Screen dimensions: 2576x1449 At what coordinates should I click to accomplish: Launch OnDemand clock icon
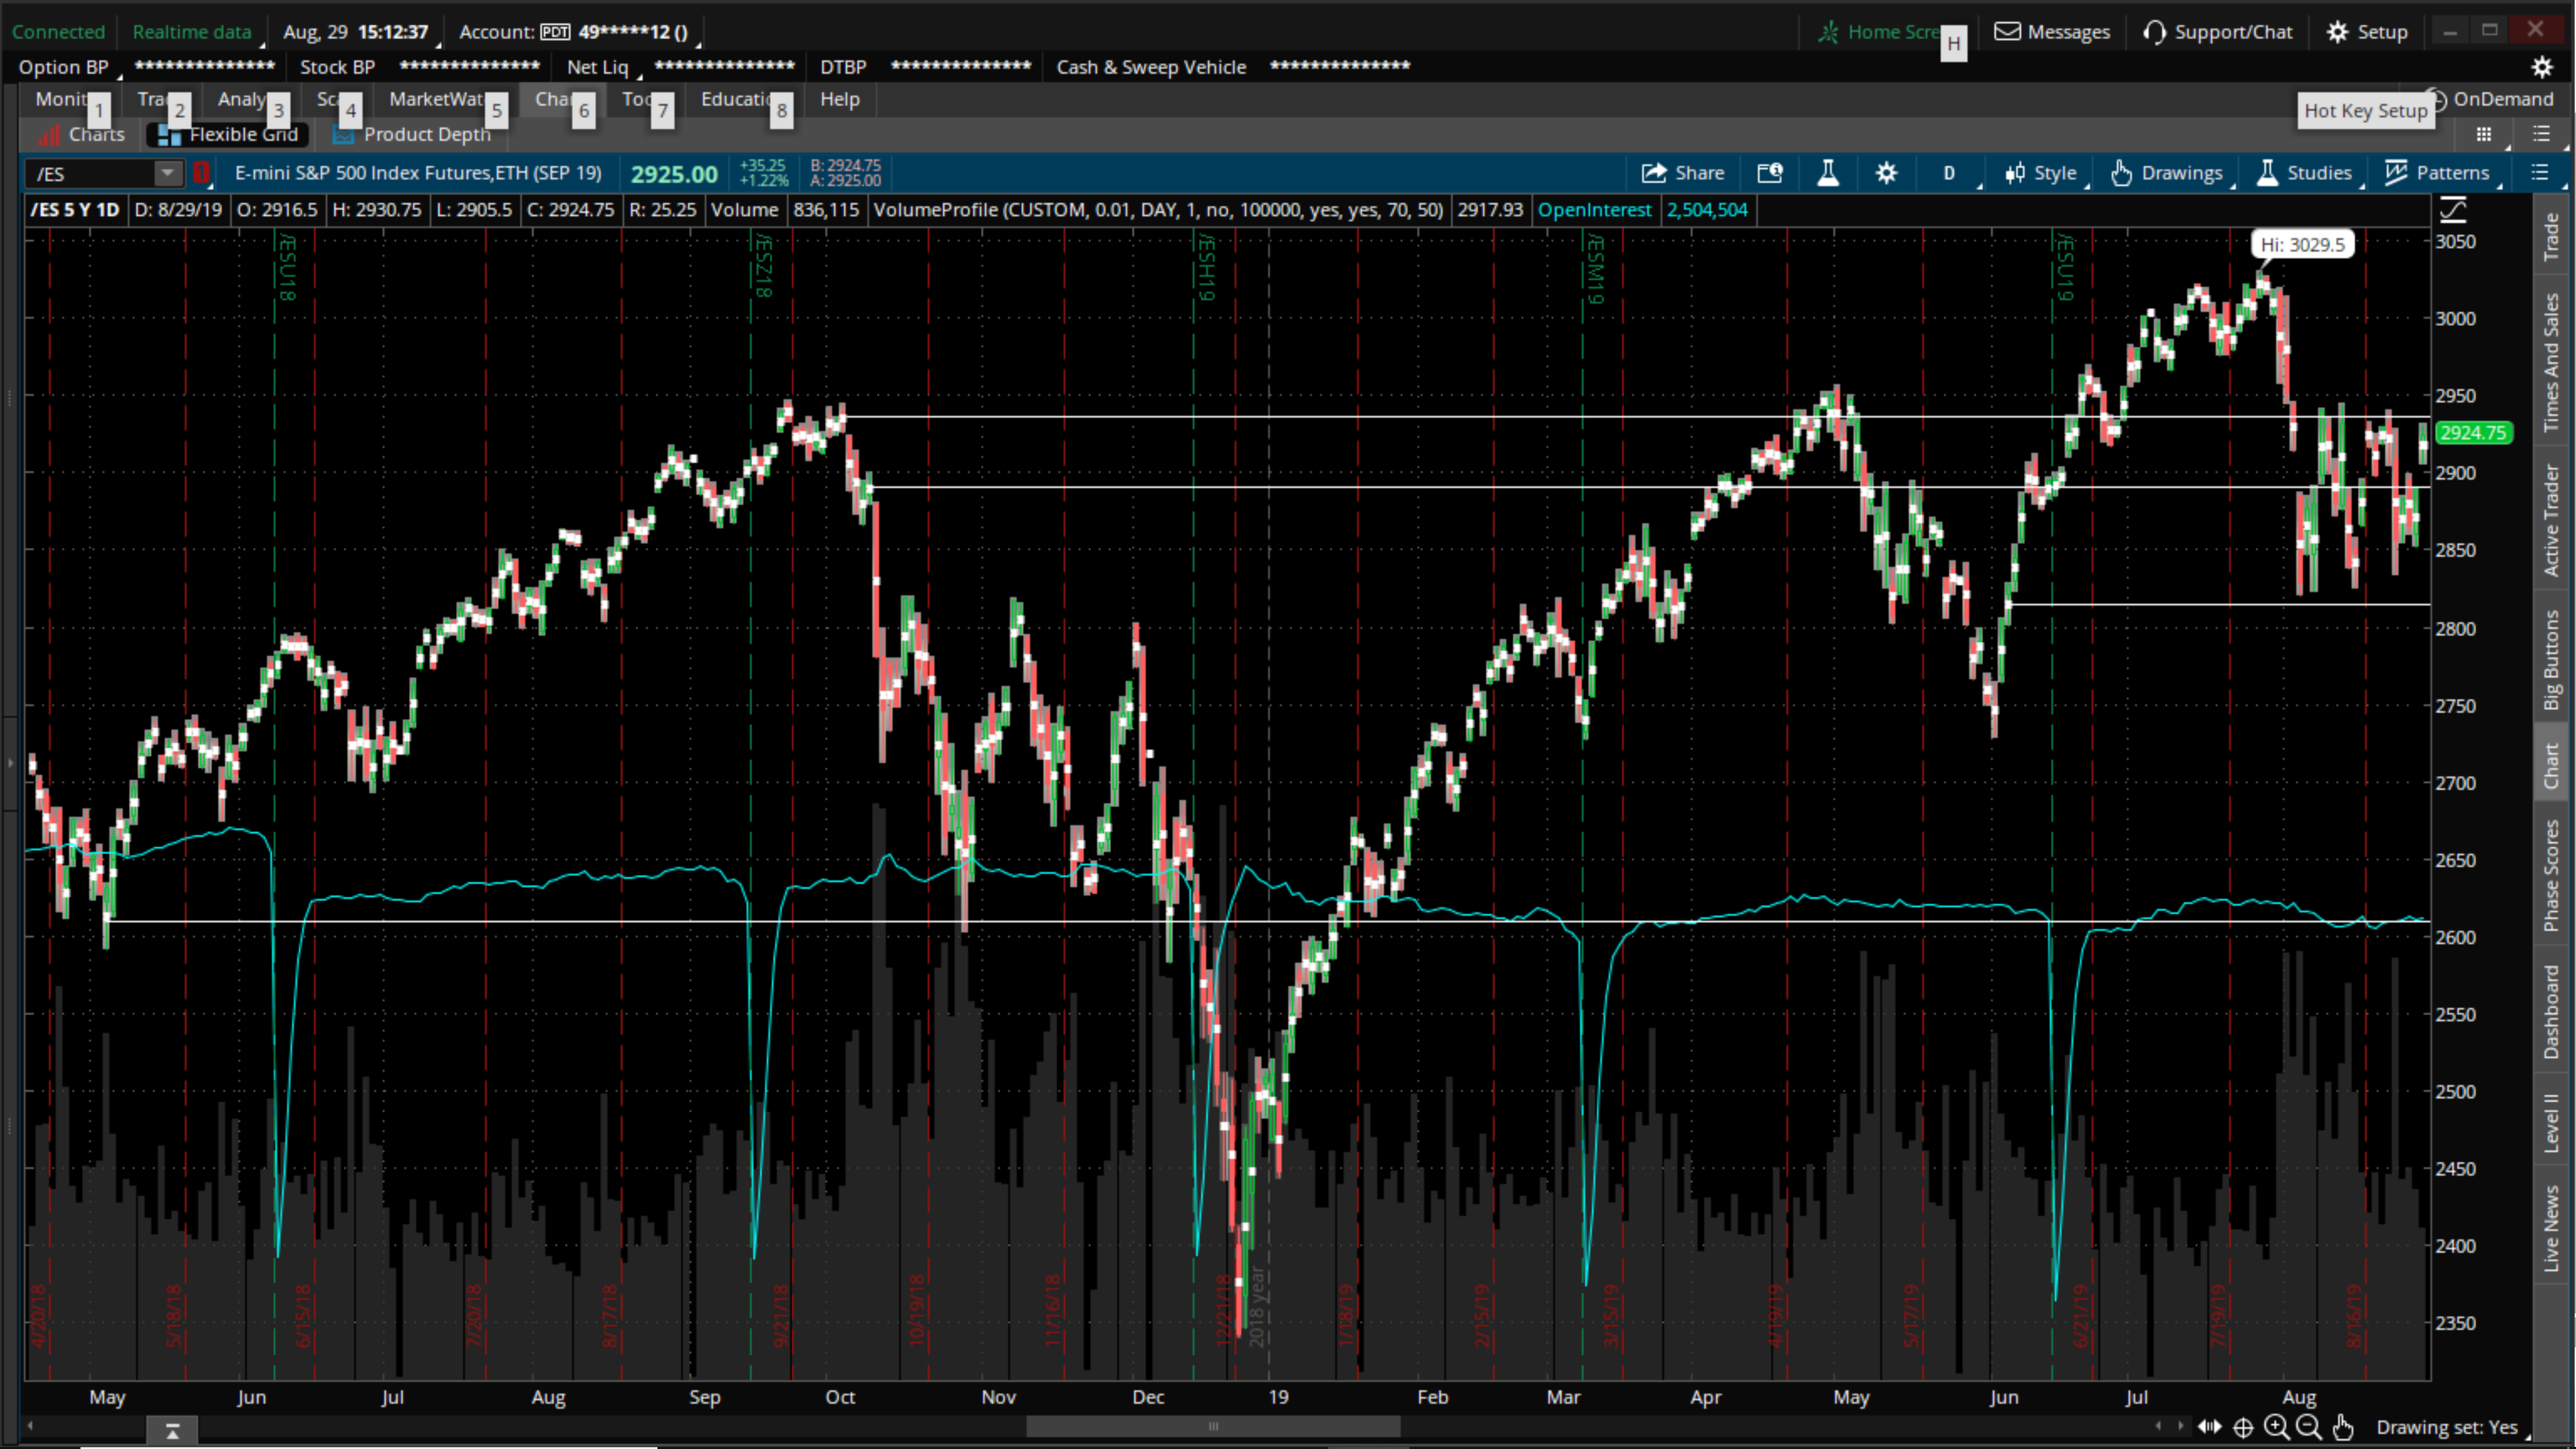(x=2437, y=99)
